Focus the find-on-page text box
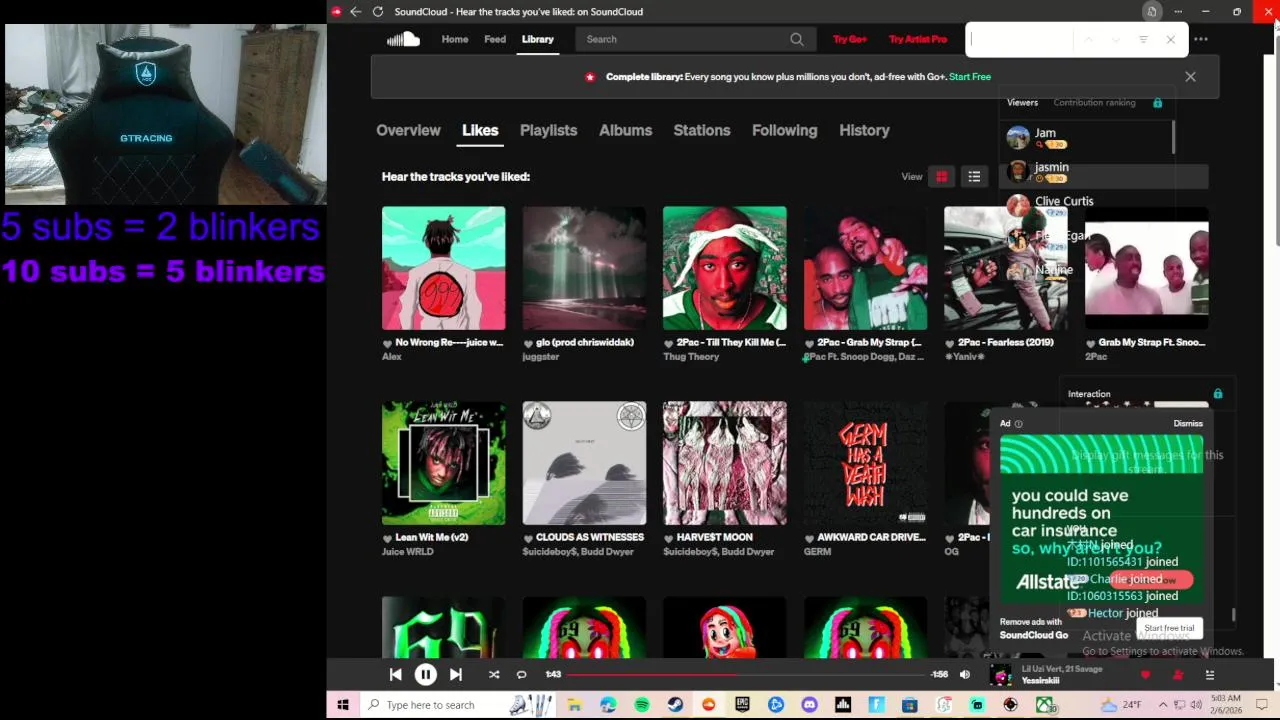This screenshot has width=1280, height=720. 1020,40
